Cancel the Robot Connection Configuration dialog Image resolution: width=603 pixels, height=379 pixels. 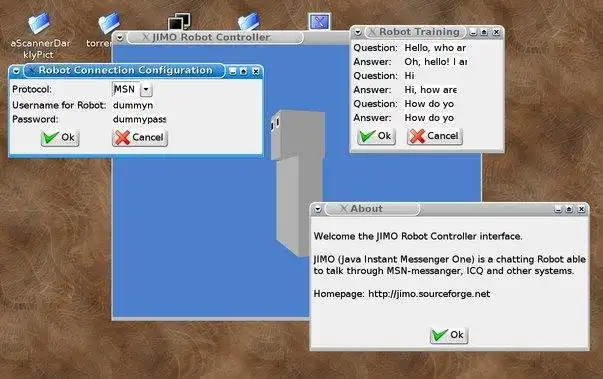[140, 138]
